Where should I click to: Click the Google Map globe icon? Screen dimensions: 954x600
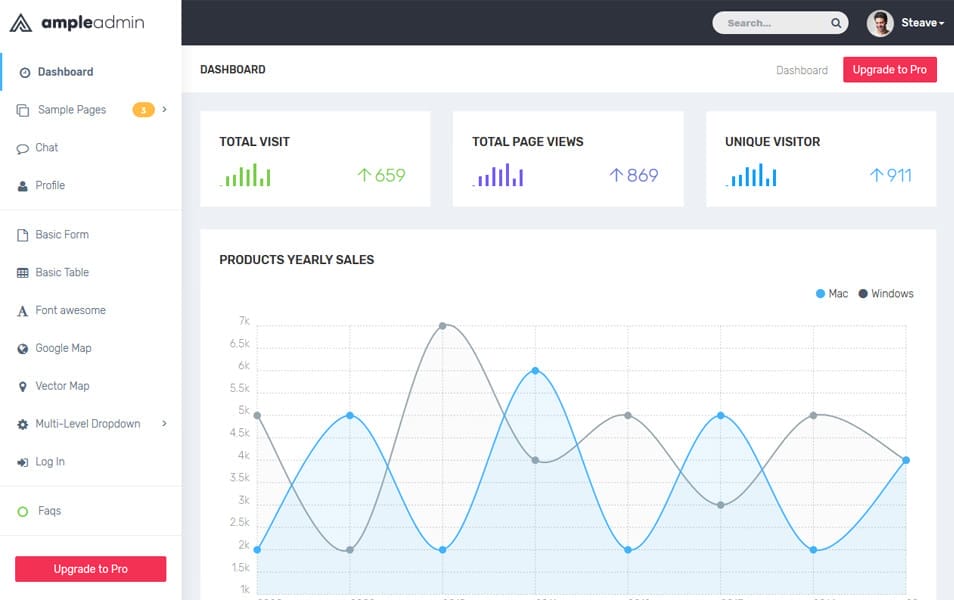[x=22, y=348]
